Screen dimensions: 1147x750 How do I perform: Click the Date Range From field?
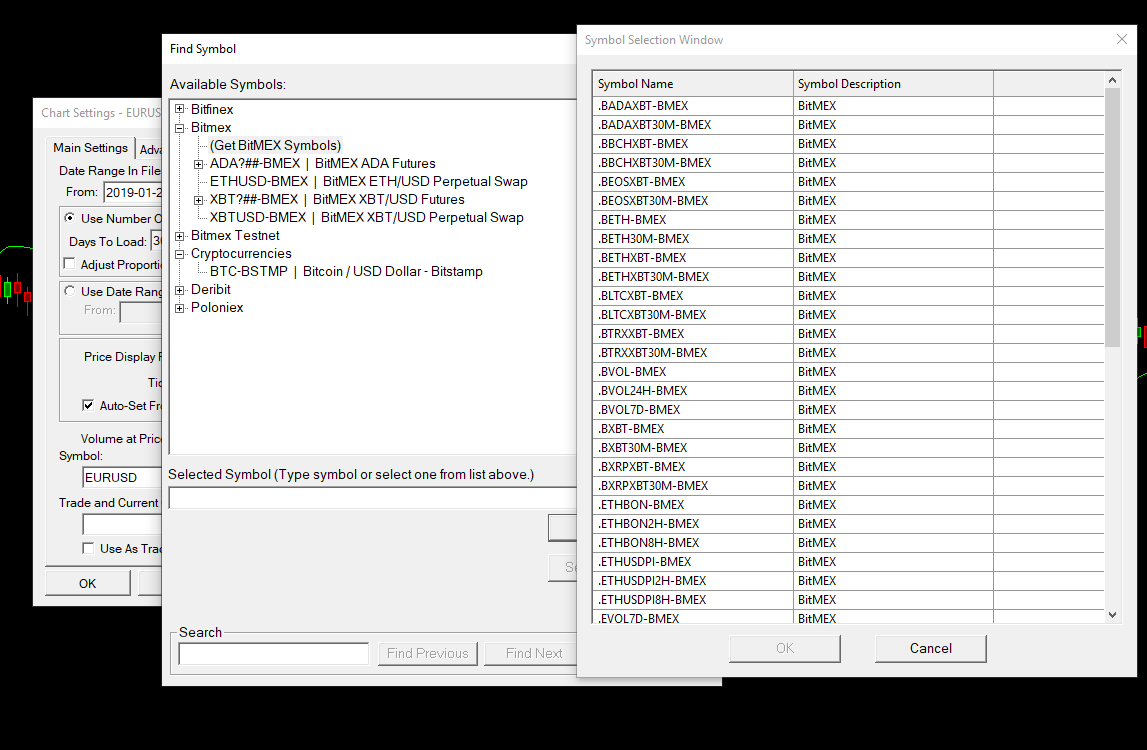tap(132, 192)
